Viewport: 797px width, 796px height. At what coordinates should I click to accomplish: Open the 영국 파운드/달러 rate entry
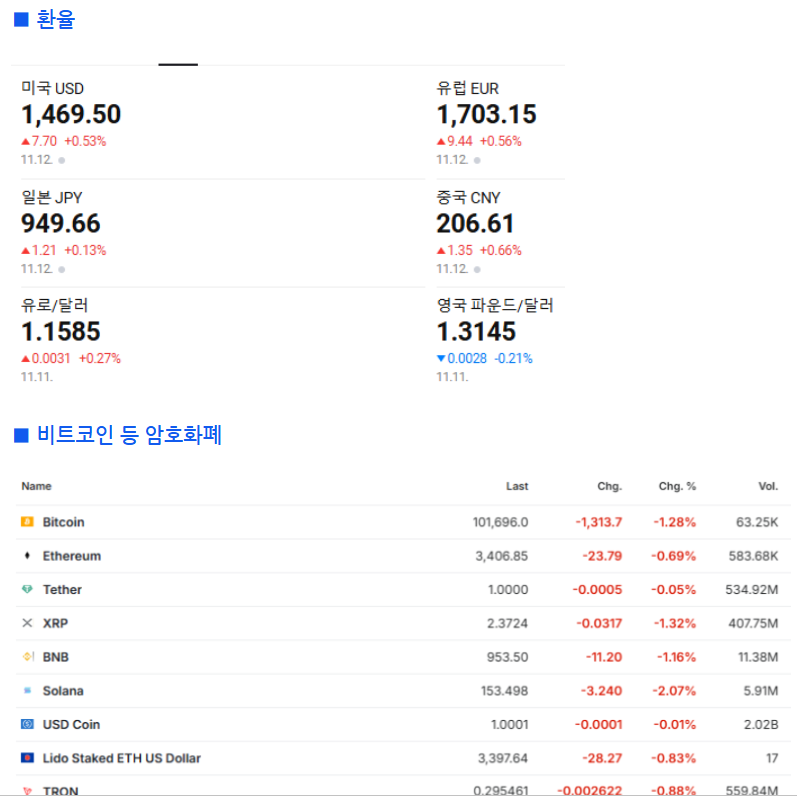(x=494, y=306)
